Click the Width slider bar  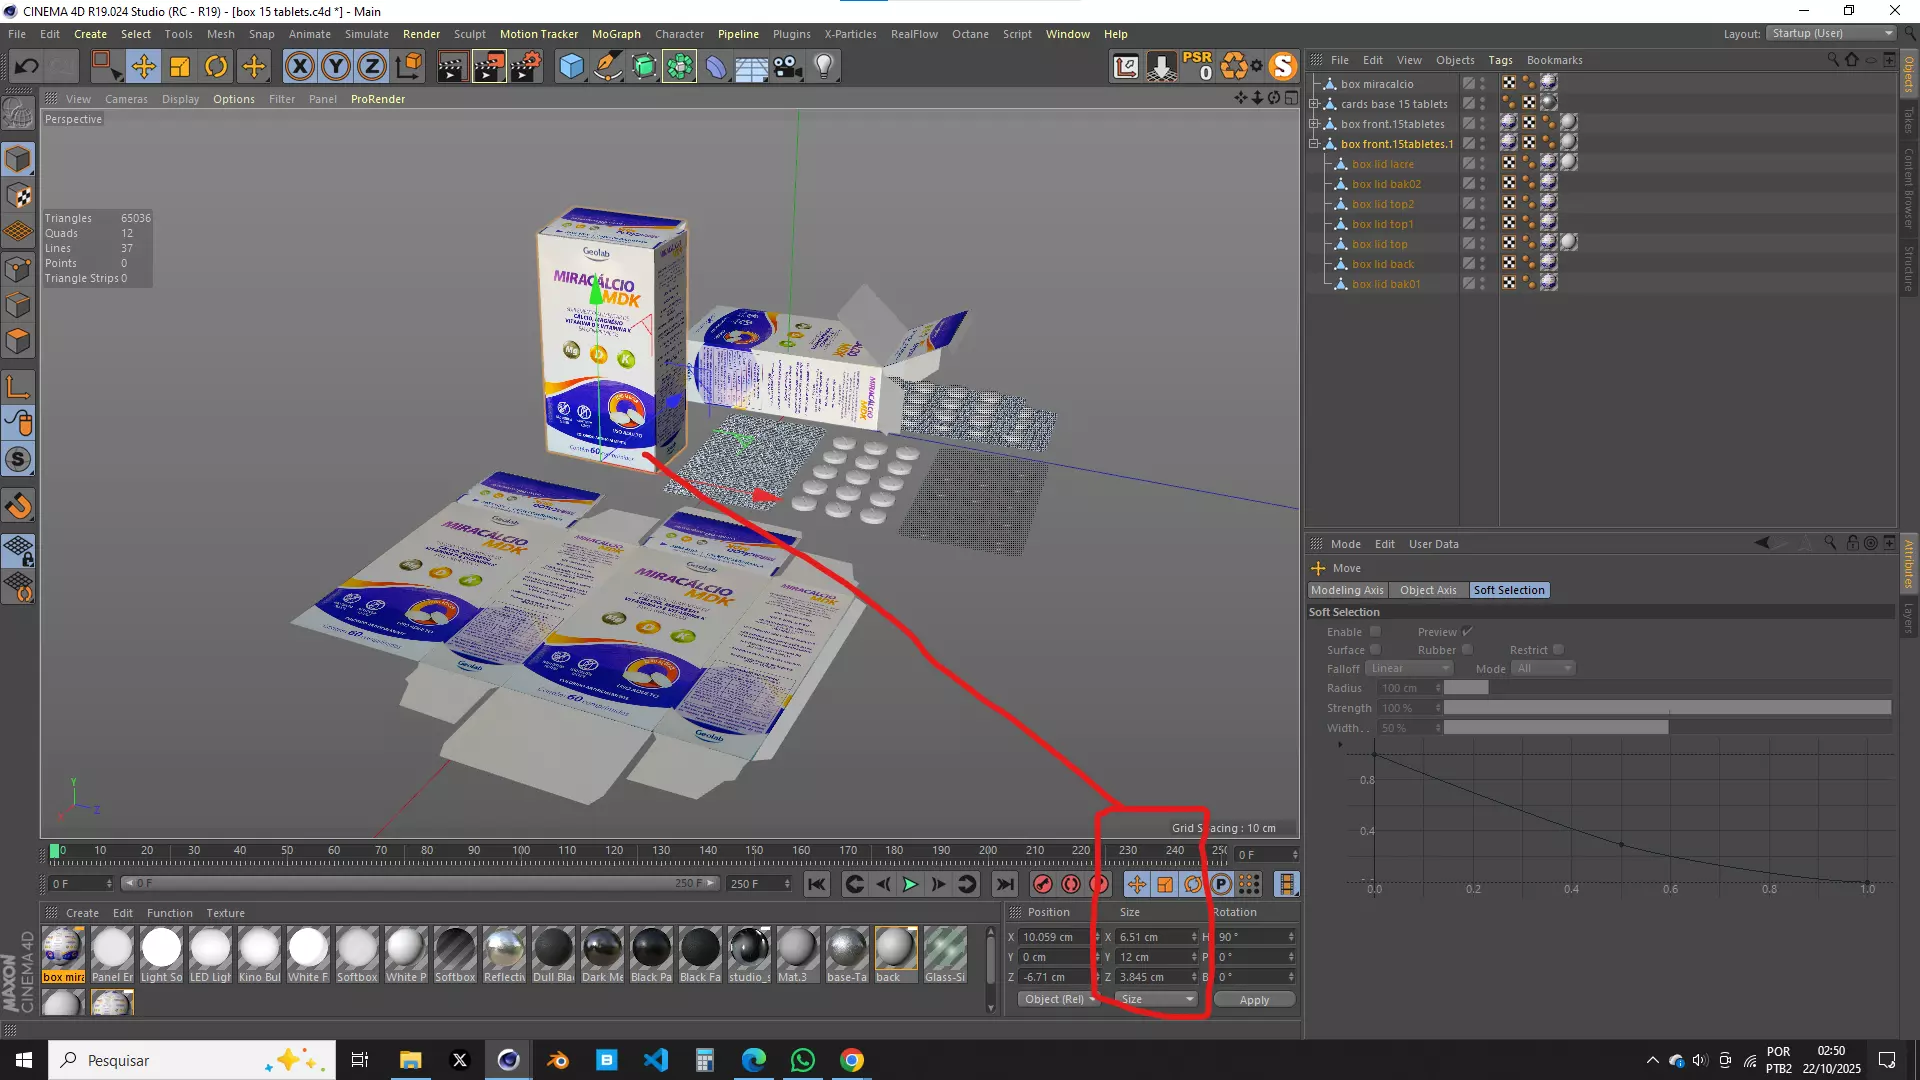[x=1667, y=728]
